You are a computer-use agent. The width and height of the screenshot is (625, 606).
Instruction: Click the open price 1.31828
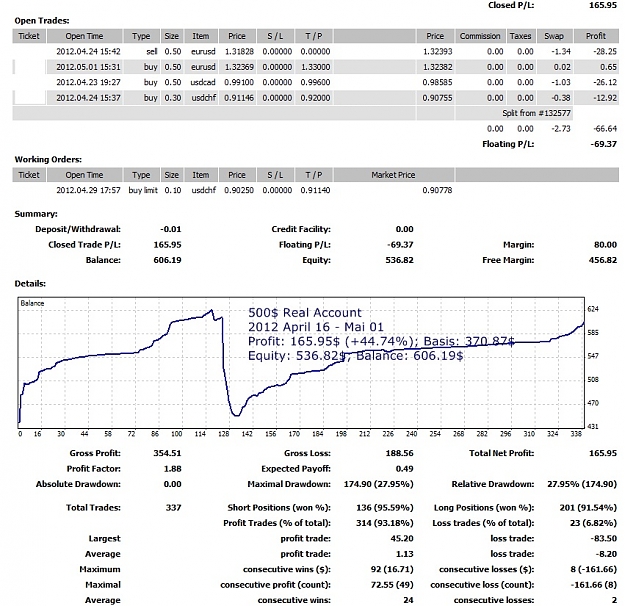click(x=239, y=51)
